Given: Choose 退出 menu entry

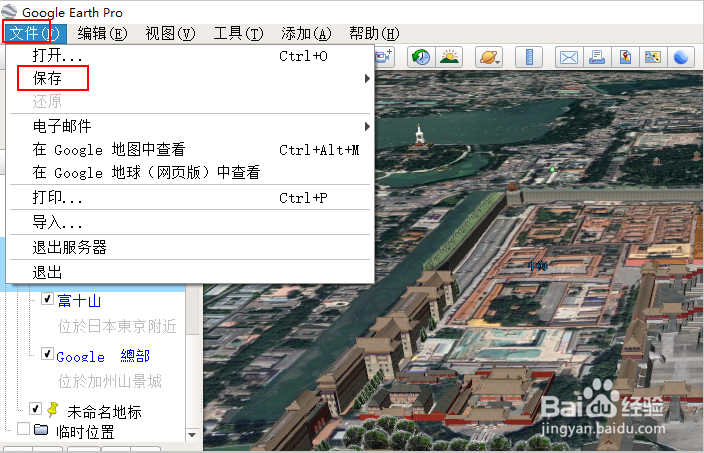Looking at the screenshot, I should pyautogui.click(x=190, y=273).
